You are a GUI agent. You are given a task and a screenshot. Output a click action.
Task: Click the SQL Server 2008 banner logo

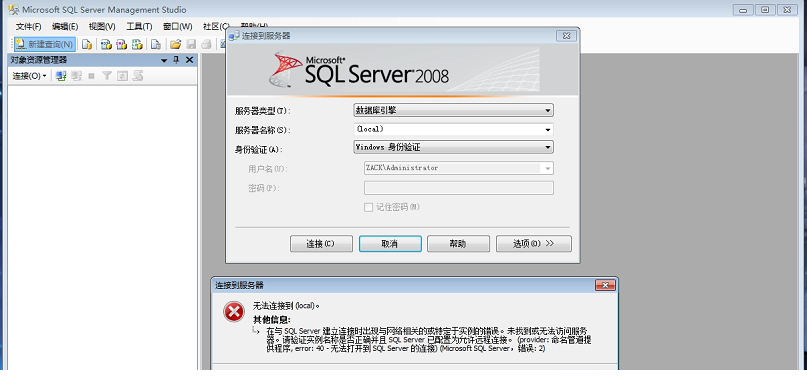tap(359, 69)
